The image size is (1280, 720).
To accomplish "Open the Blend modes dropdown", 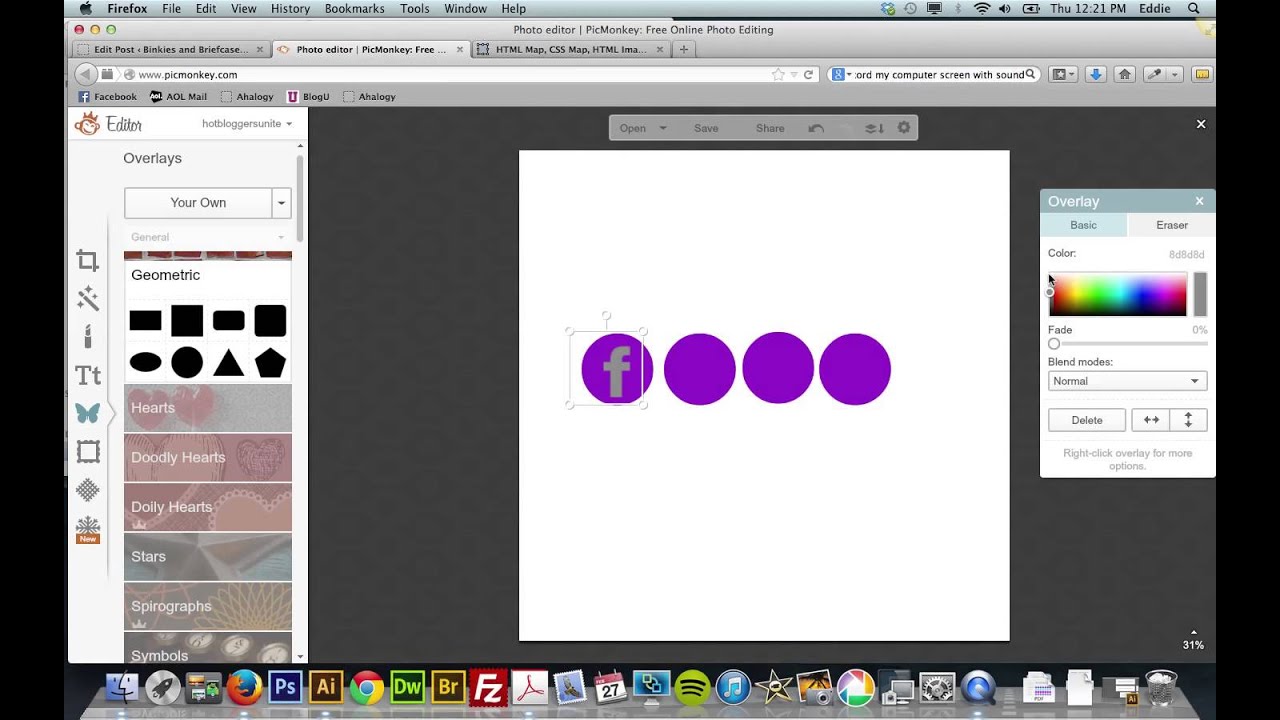I will (x=1127, y=381).
